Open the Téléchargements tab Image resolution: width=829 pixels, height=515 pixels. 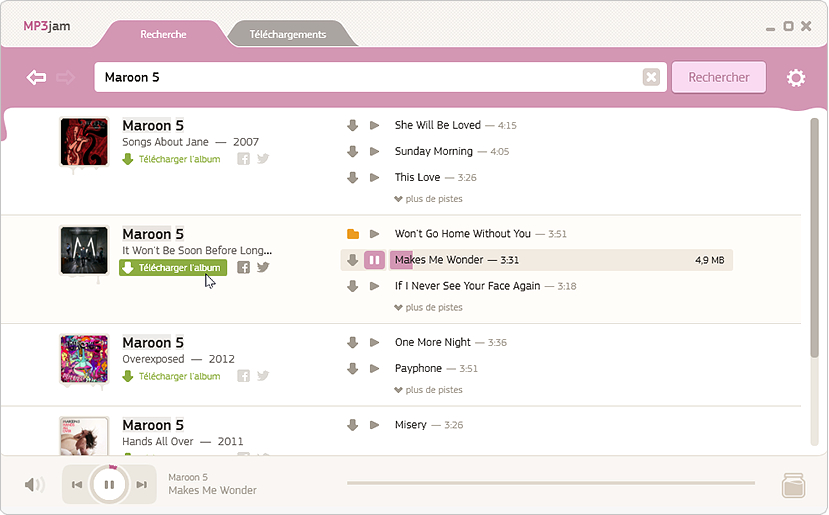(x=288, y=34)
